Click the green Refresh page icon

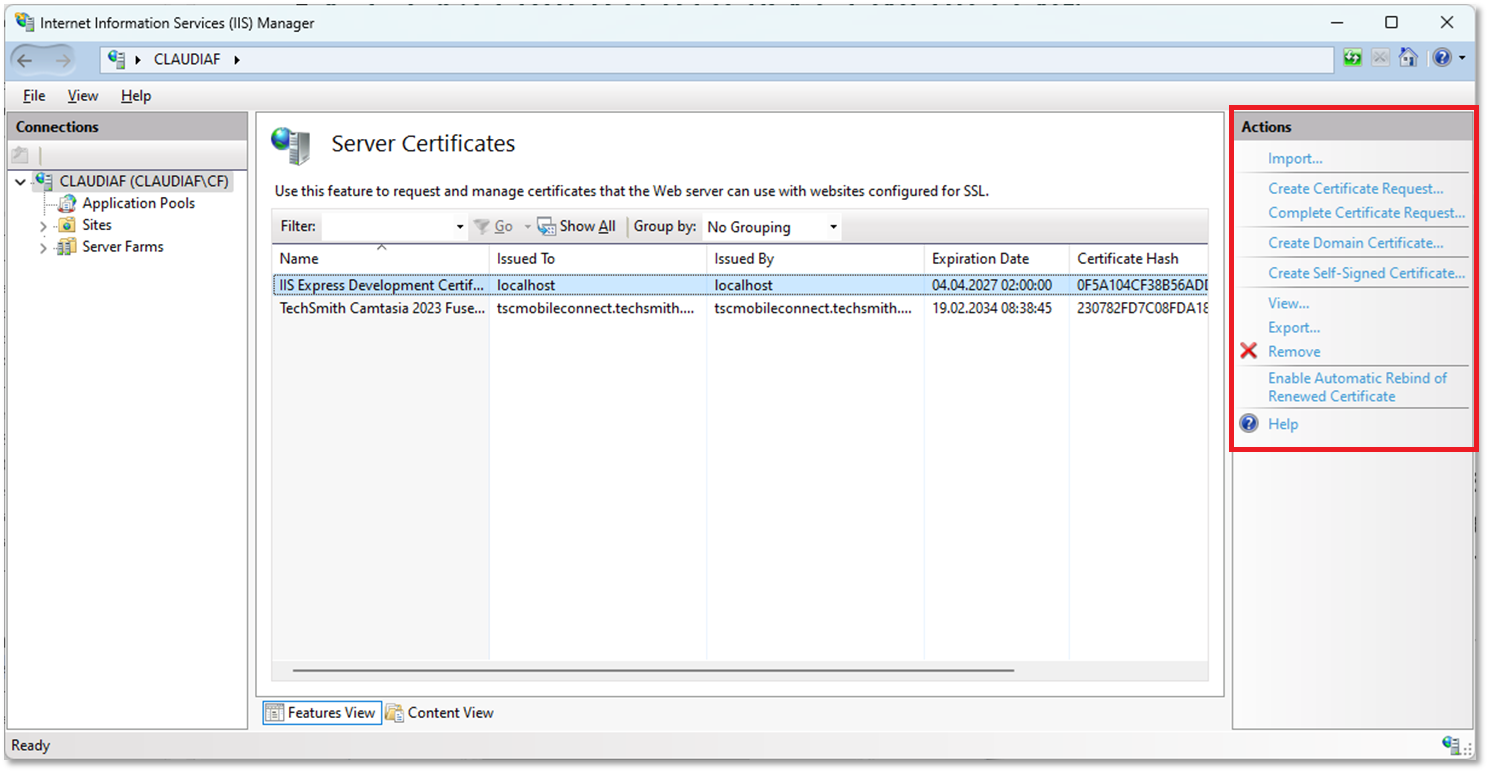click(x=1352, y=58)
